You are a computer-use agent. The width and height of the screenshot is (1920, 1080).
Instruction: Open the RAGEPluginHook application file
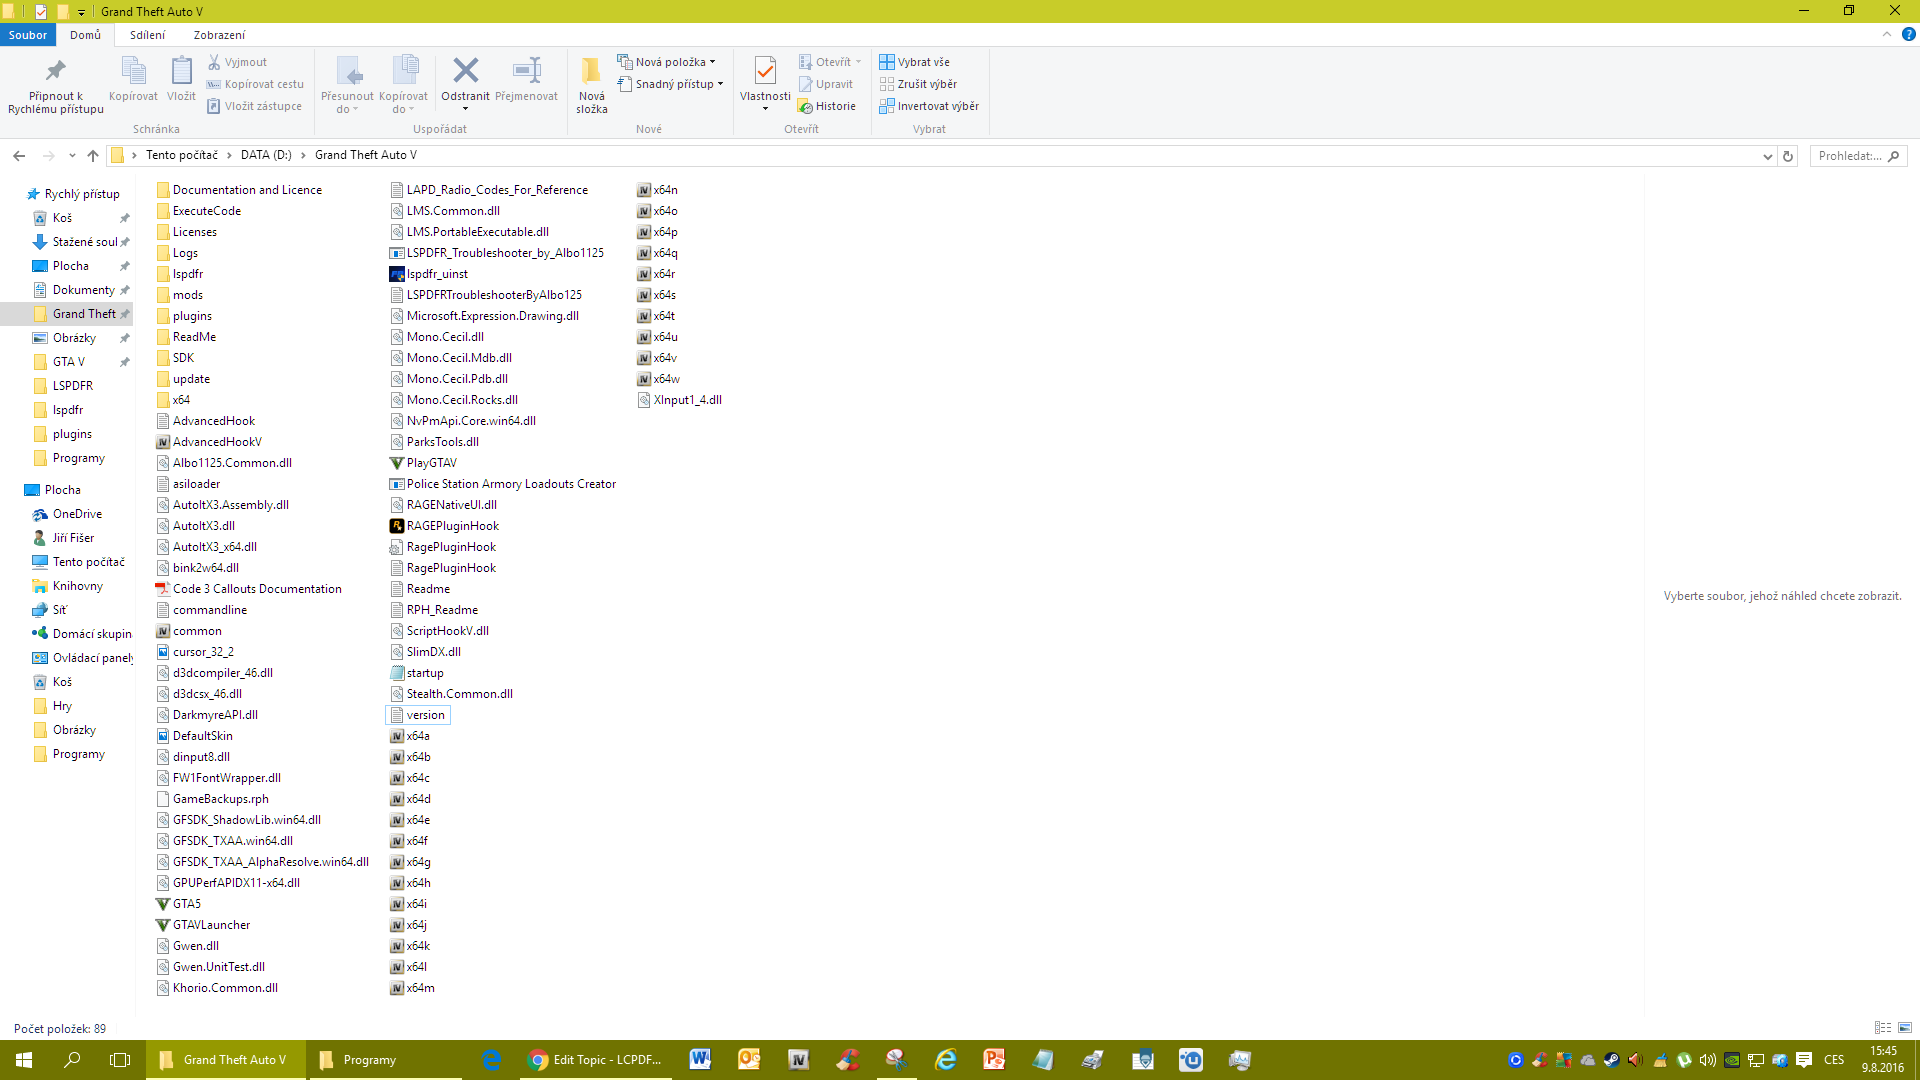pos(452,526)
